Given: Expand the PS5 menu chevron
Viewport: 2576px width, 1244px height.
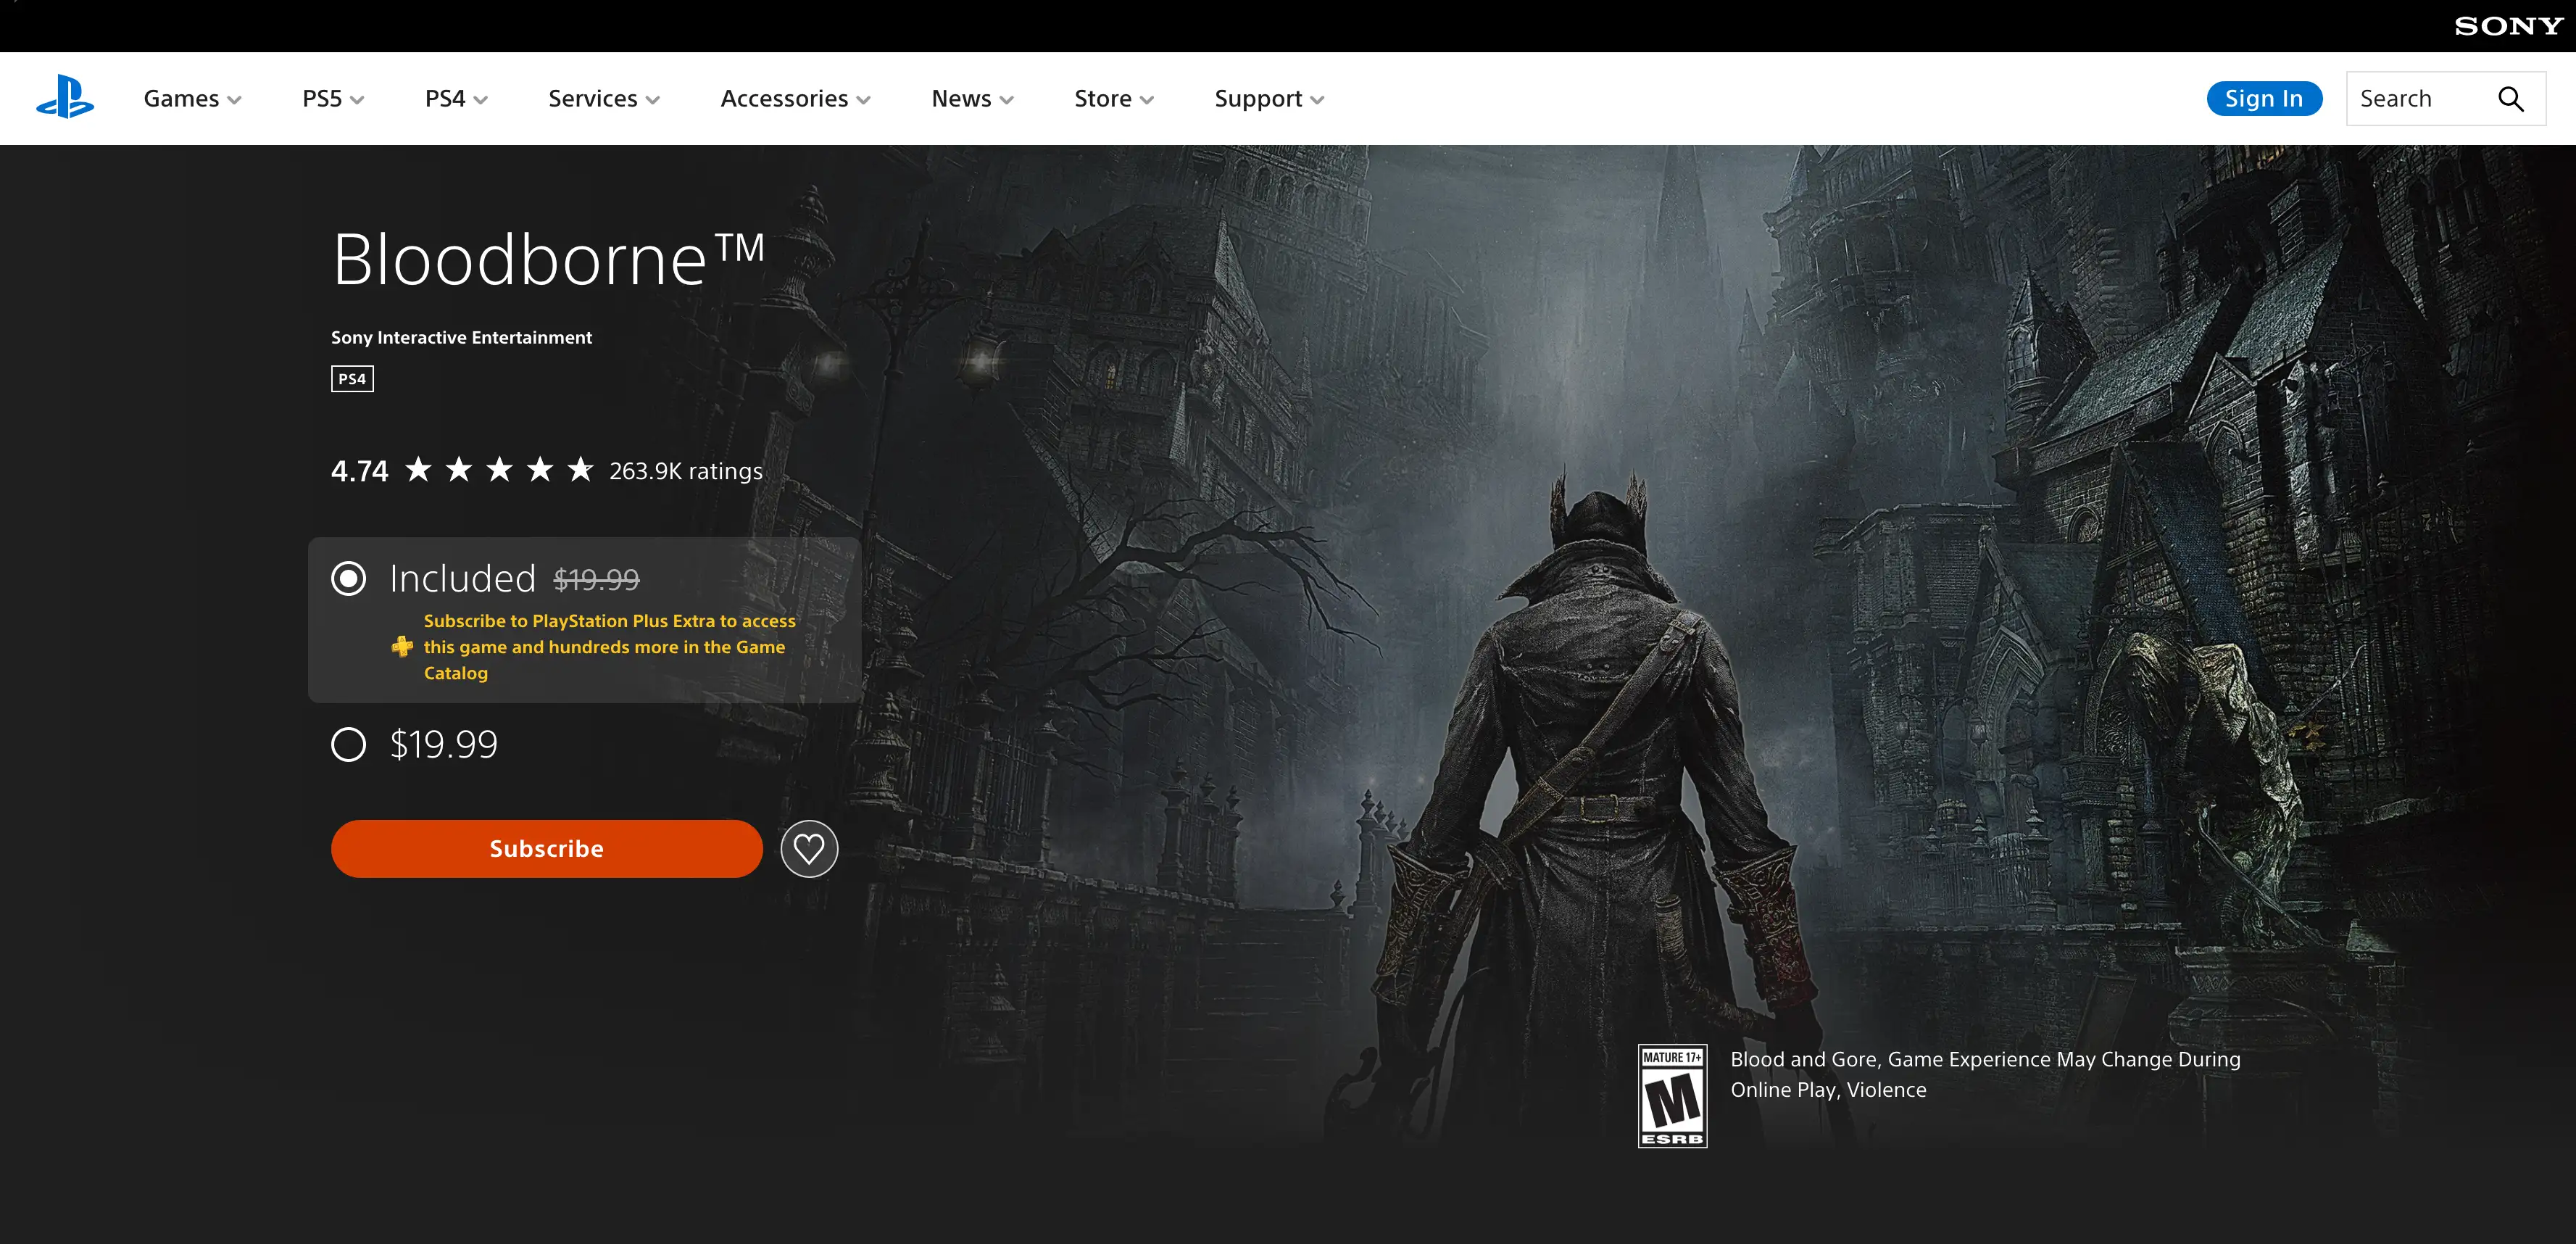Looking at the screenshot, I should click(357, 100).
